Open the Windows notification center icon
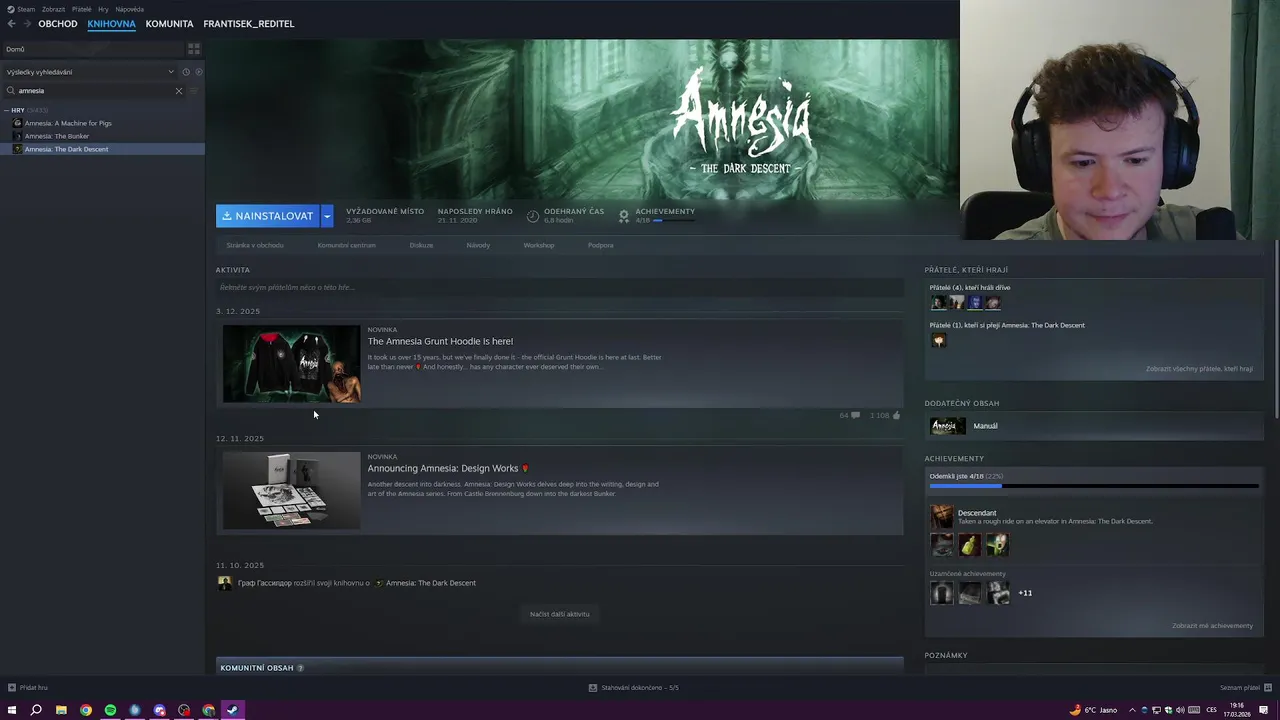The height and width of the screenshot is (720, 1280). coord(1263,710)
